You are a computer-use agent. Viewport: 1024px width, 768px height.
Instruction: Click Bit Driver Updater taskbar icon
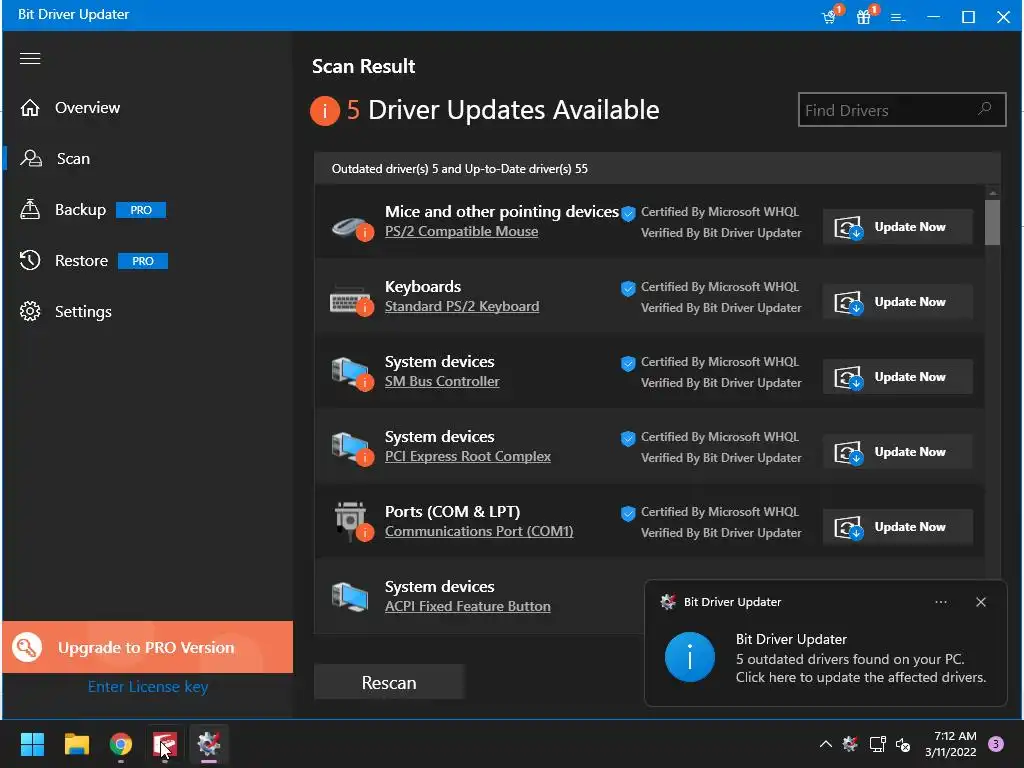tap(209, 744)
